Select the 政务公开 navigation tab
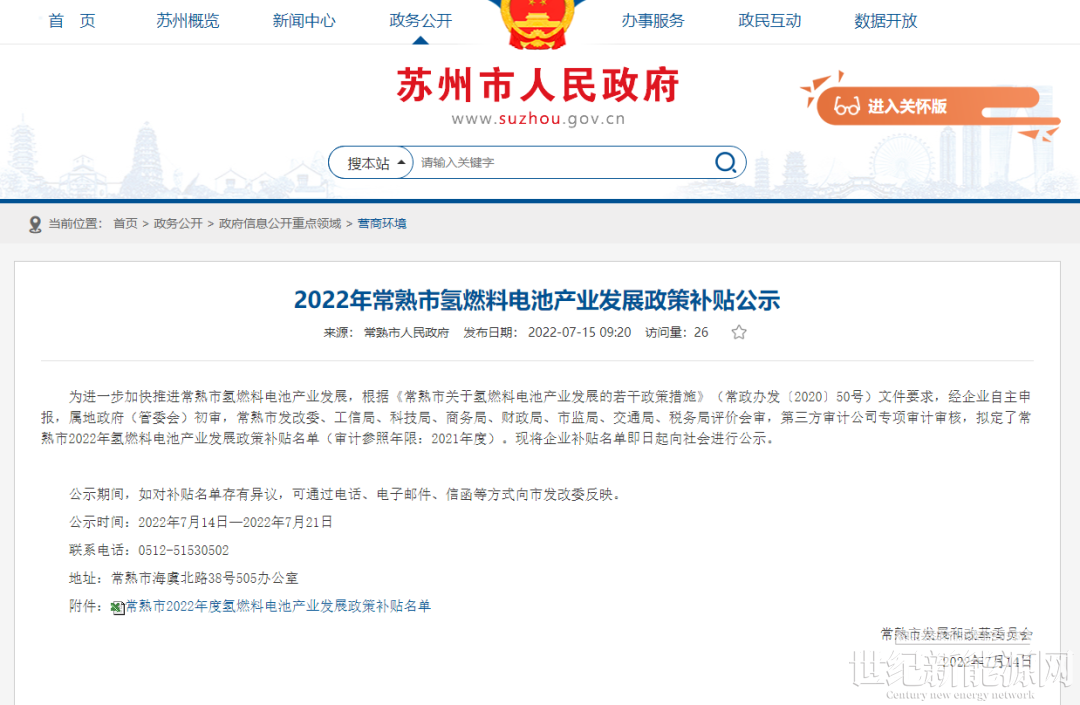Screen dimensions: 1080x705 (x=421, y=21)
